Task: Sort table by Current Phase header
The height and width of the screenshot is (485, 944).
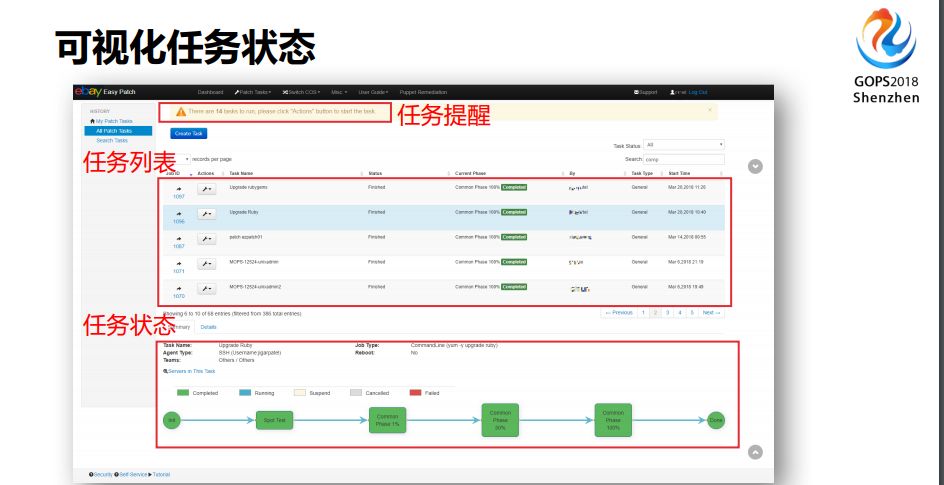Action: (x=470, y=173)
